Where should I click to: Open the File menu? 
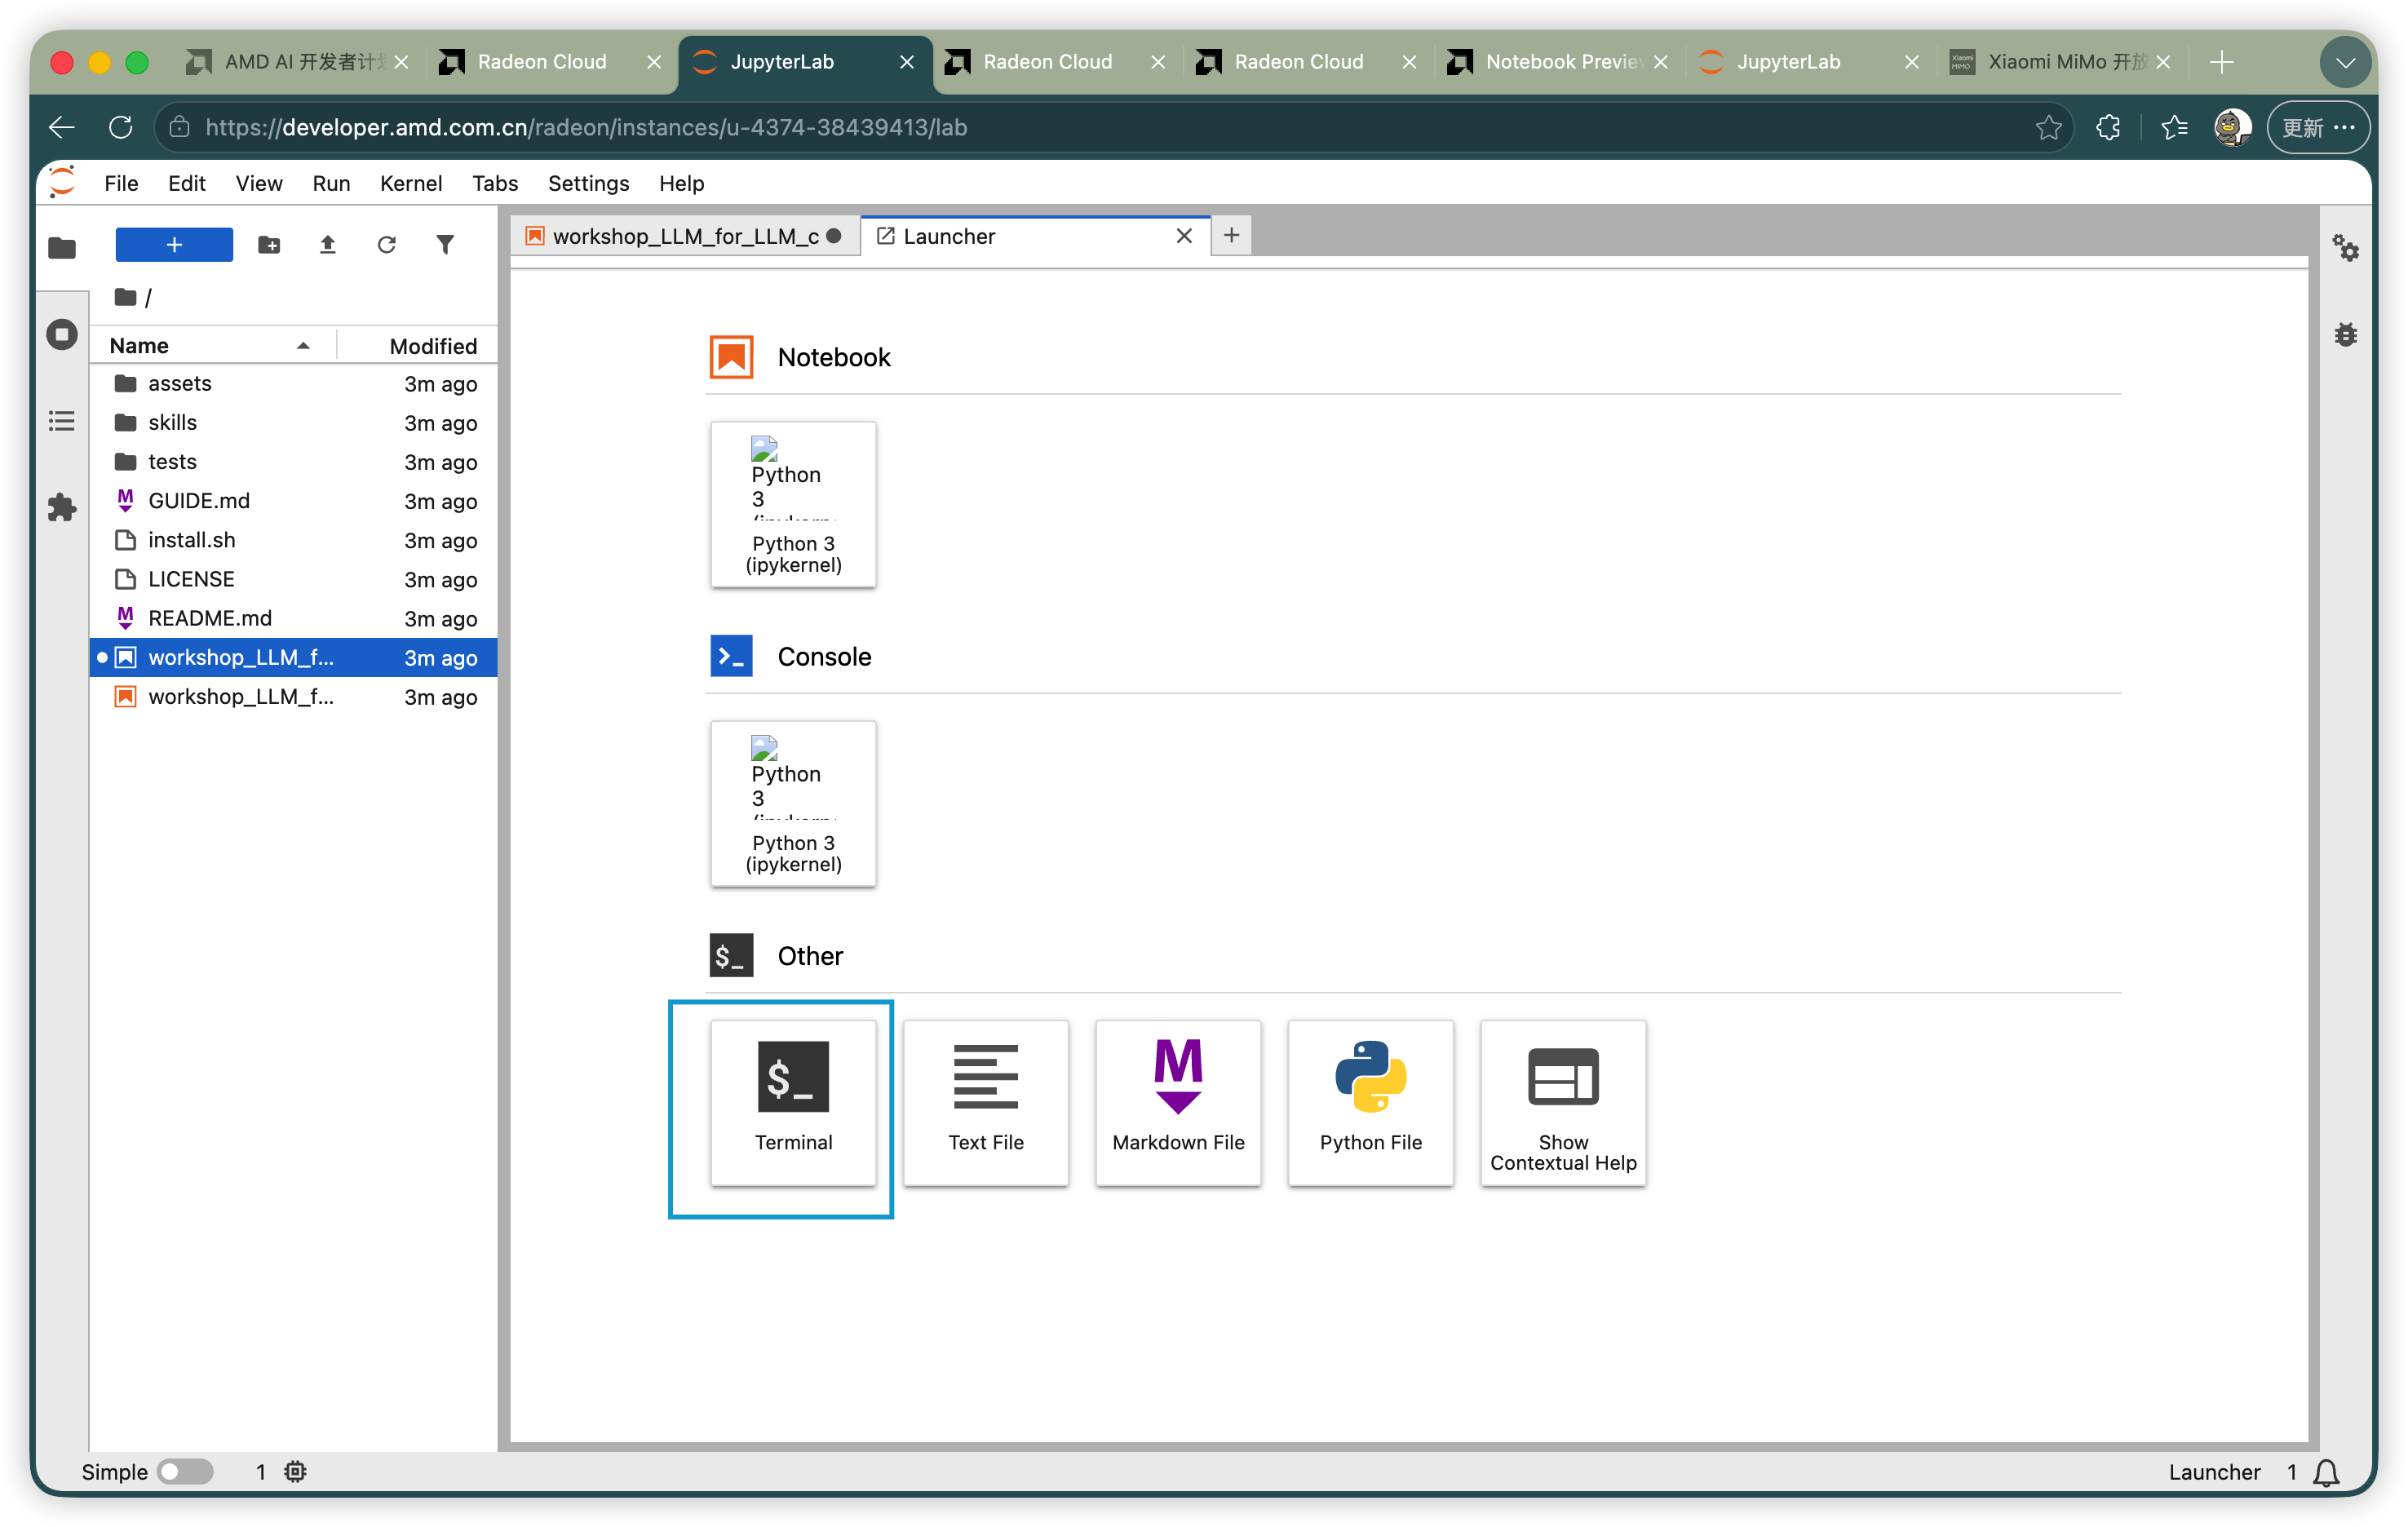pos(121,183)
